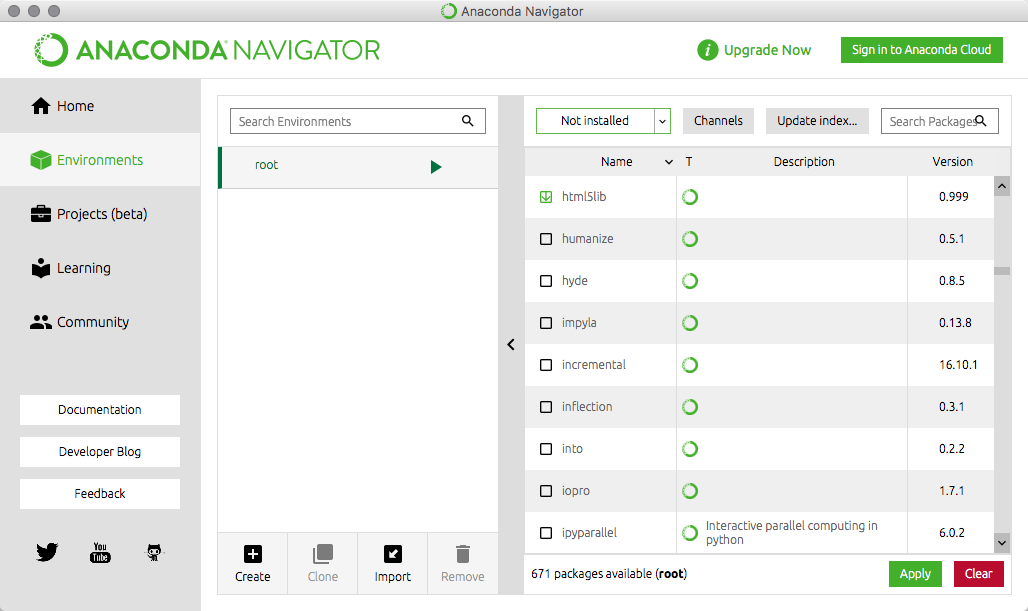The height and width of the screenshot is (611, 1028).
Task: Open the Twitter icon link
Action: [x=47, y=552]
